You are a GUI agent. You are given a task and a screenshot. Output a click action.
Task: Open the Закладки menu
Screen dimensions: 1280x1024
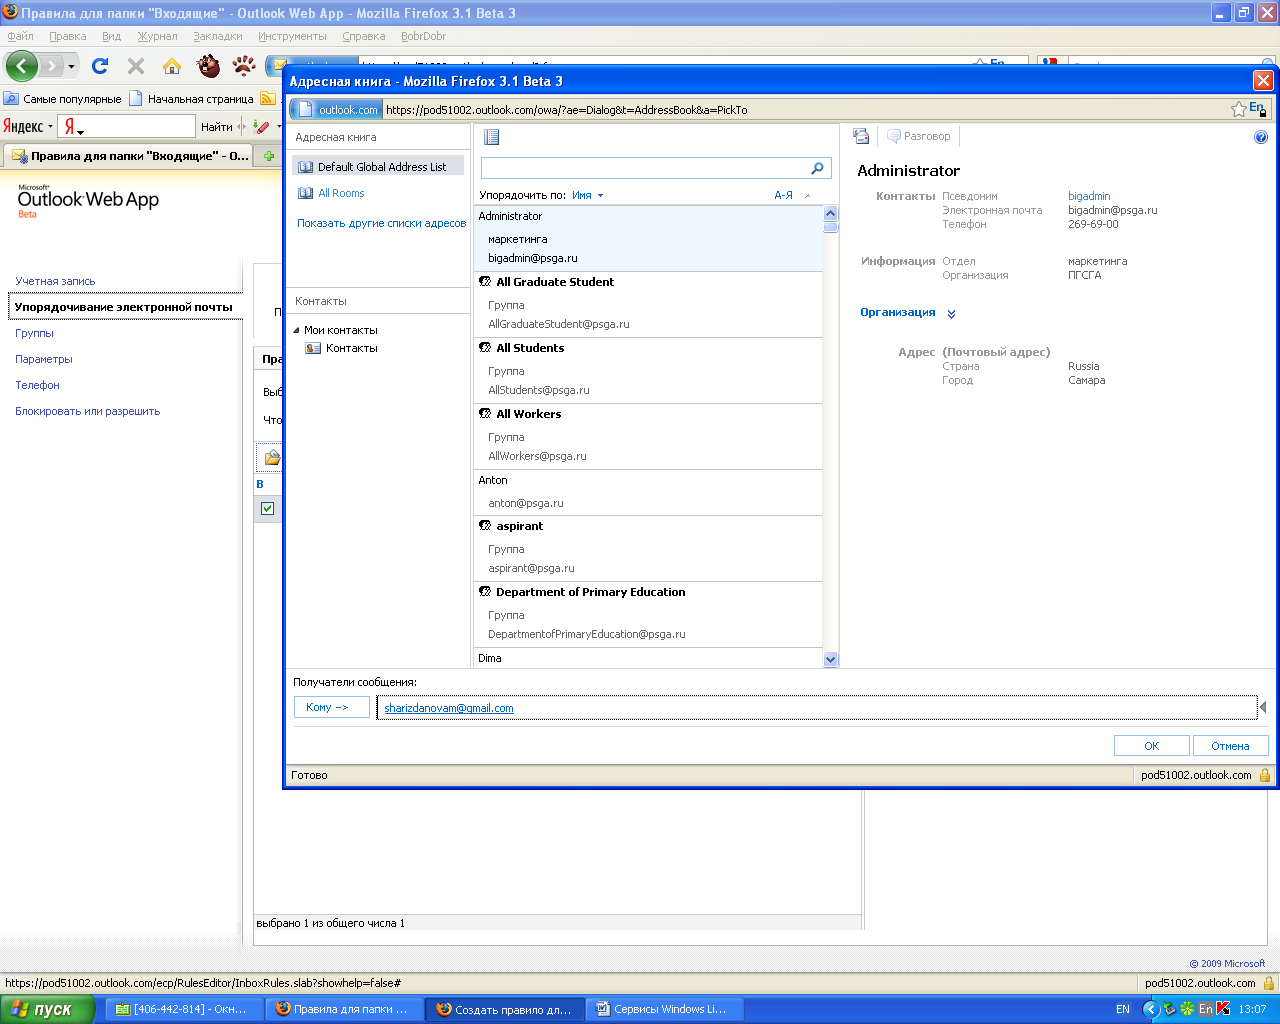(x=218, y=36)
